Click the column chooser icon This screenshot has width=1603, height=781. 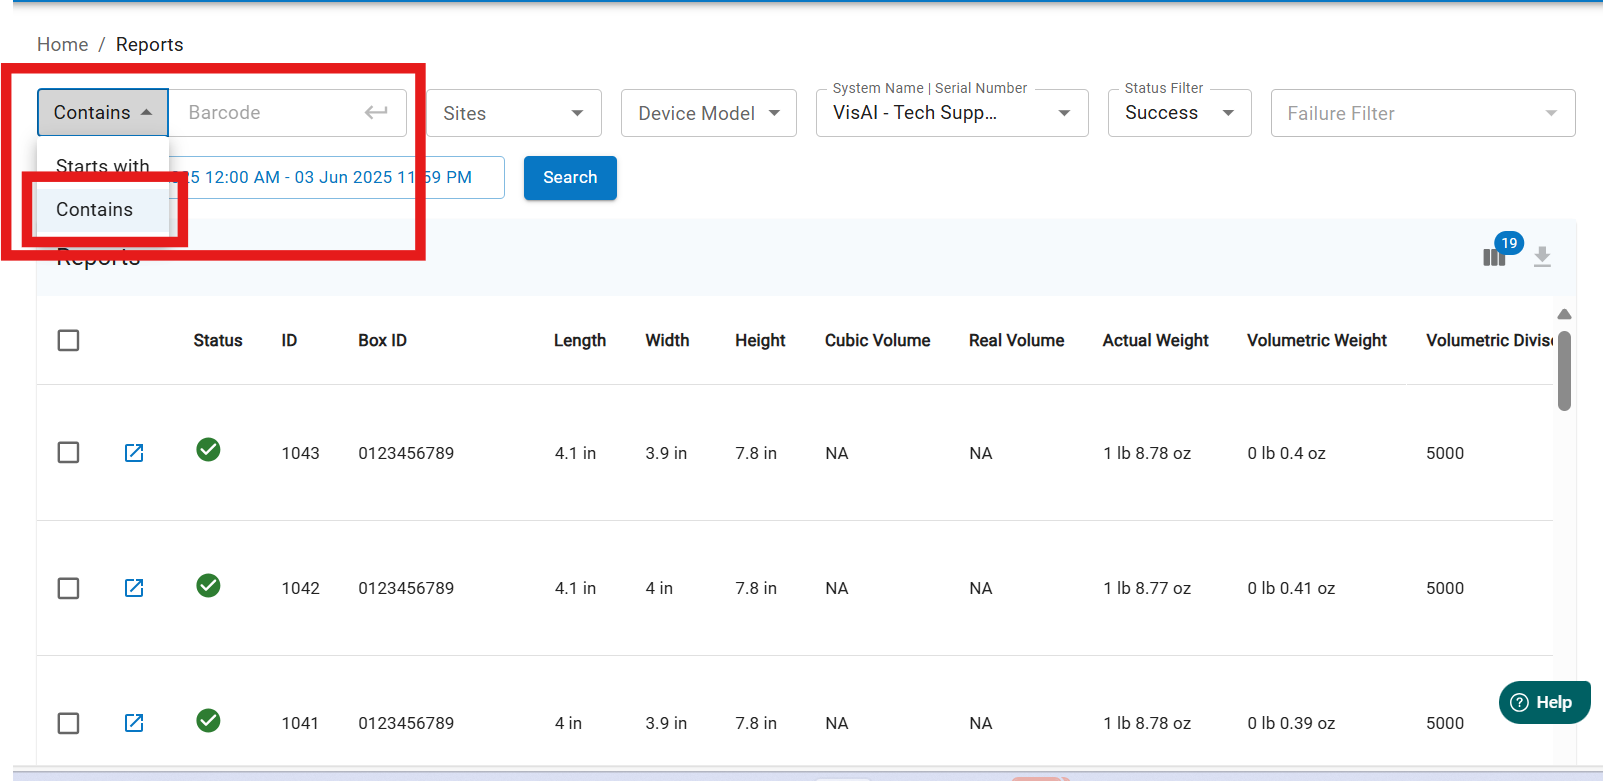click(1494, 257)
